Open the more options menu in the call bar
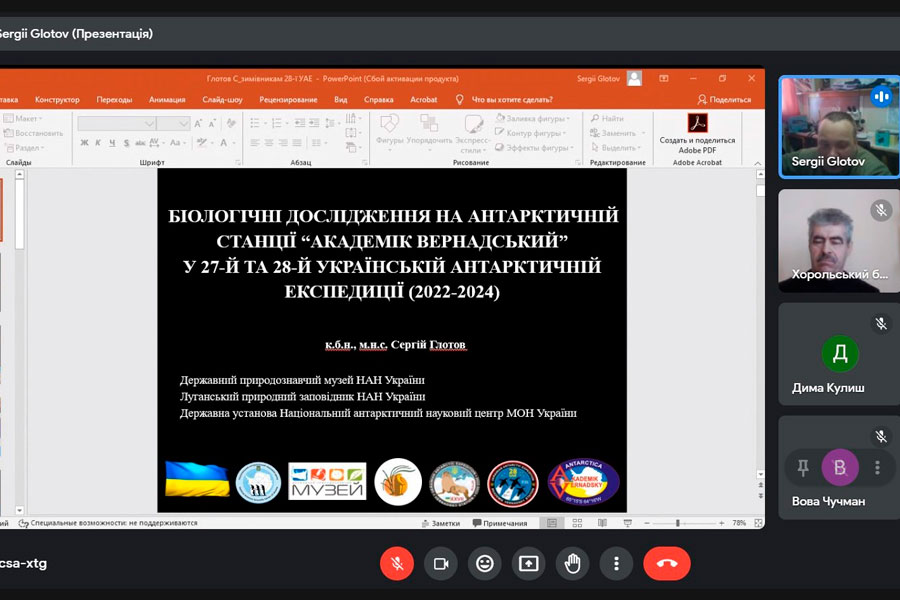This screenshot has height=600, width=900. (616, 563)
